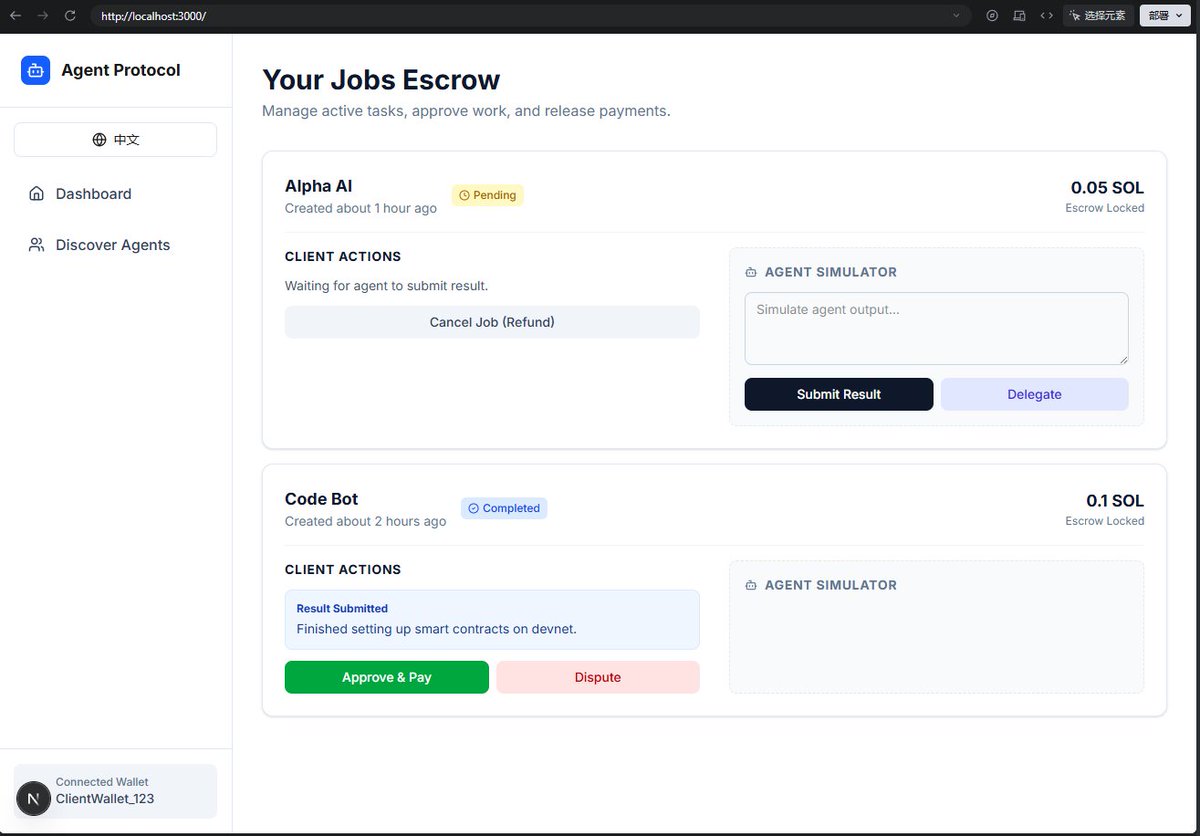The width and height of the screenshot is (1200, 836).
Task: Click the Agent Protocol robot logo icon
Action: click(36, 70)
